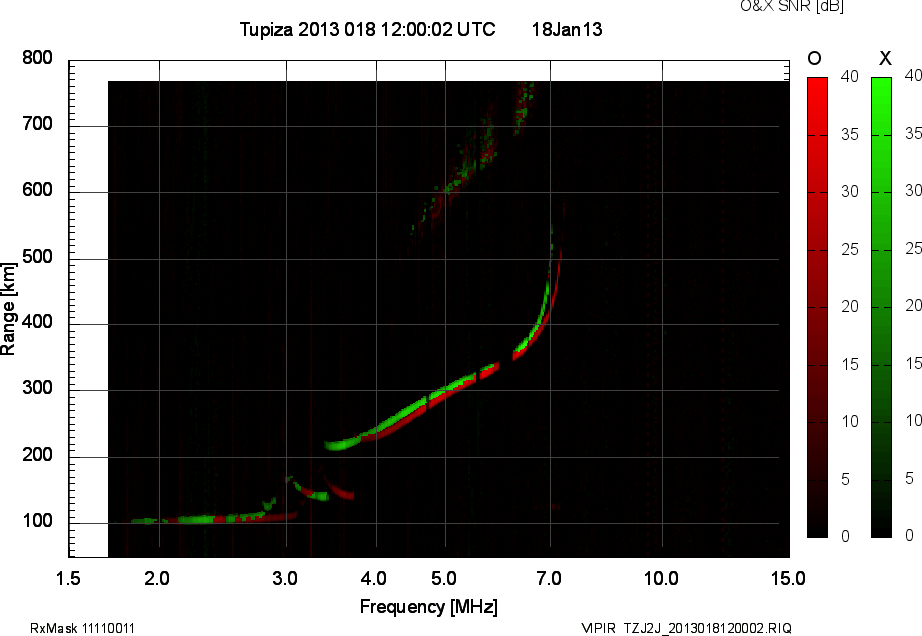This screenshot has height=636, width=922.
Task: Click the E-layer trace near 100 km range
Action: pos(215,518)
